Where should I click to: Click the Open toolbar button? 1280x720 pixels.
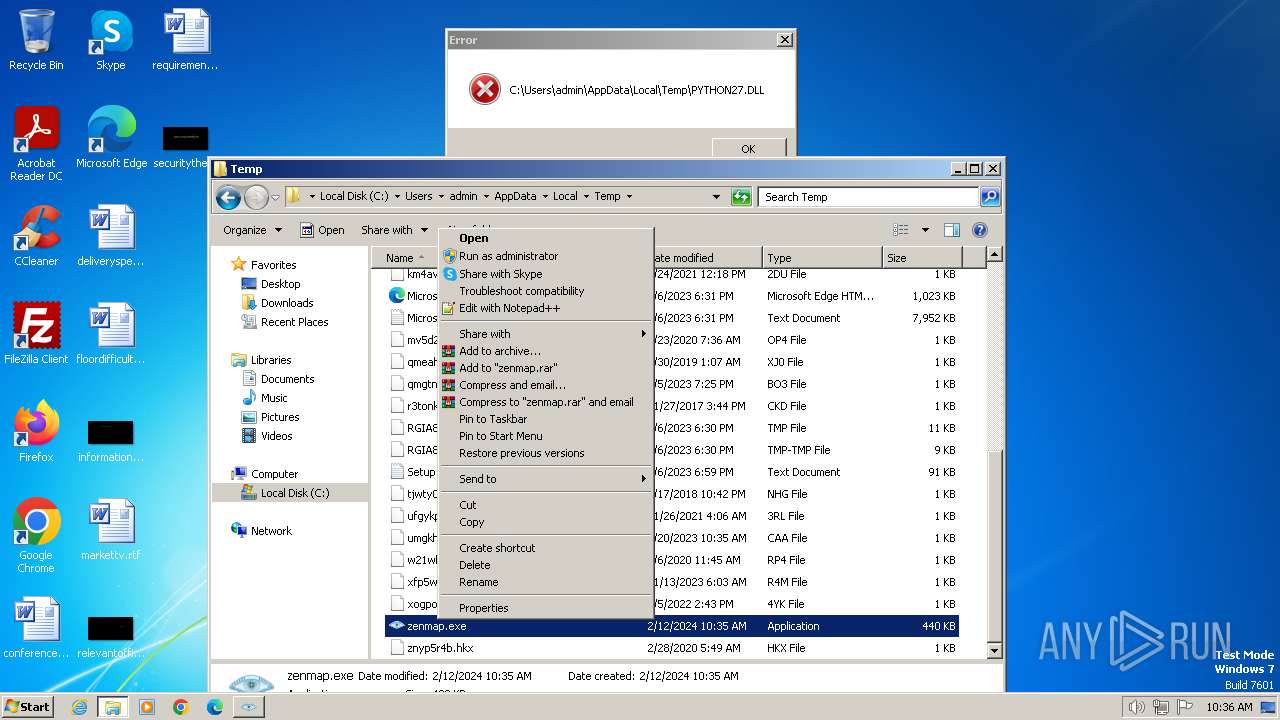point(322,230)
